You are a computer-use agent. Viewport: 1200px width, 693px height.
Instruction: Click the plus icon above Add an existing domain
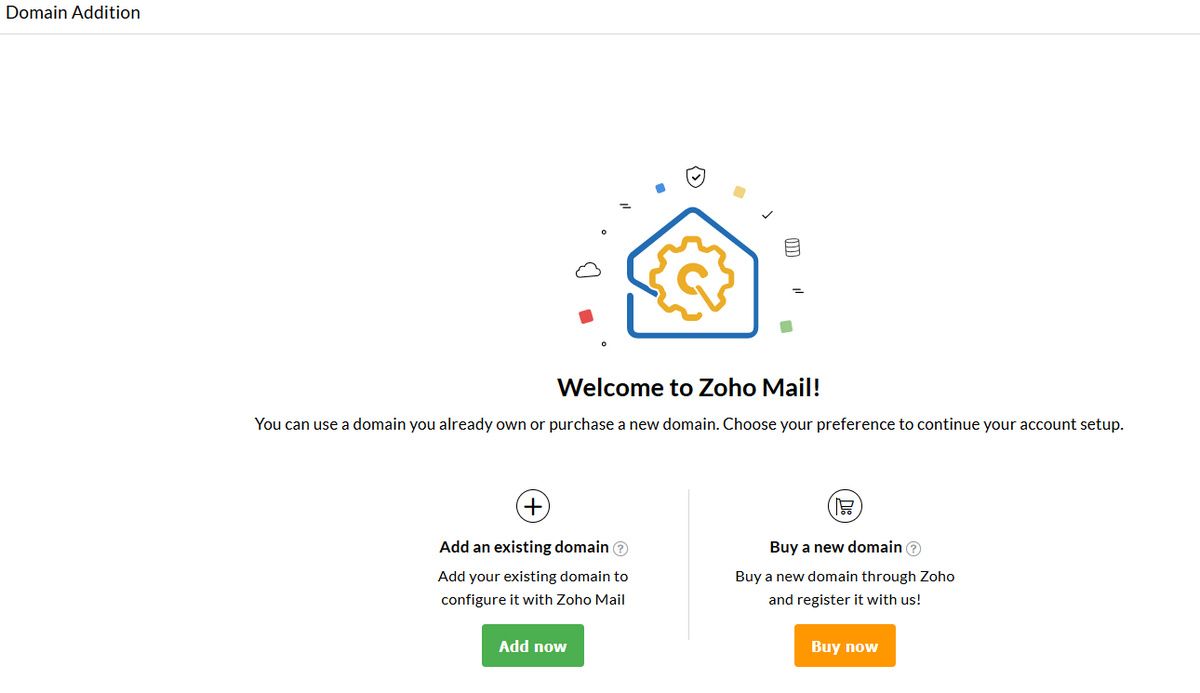coord(533,506)
